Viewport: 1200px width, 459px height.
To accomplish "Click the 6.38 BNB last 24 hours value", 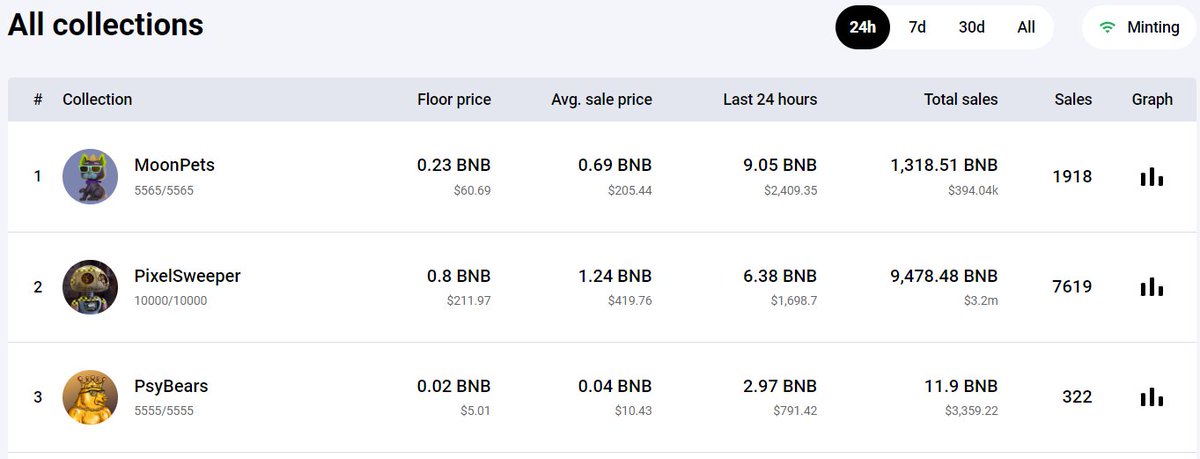I will [780, 275].
